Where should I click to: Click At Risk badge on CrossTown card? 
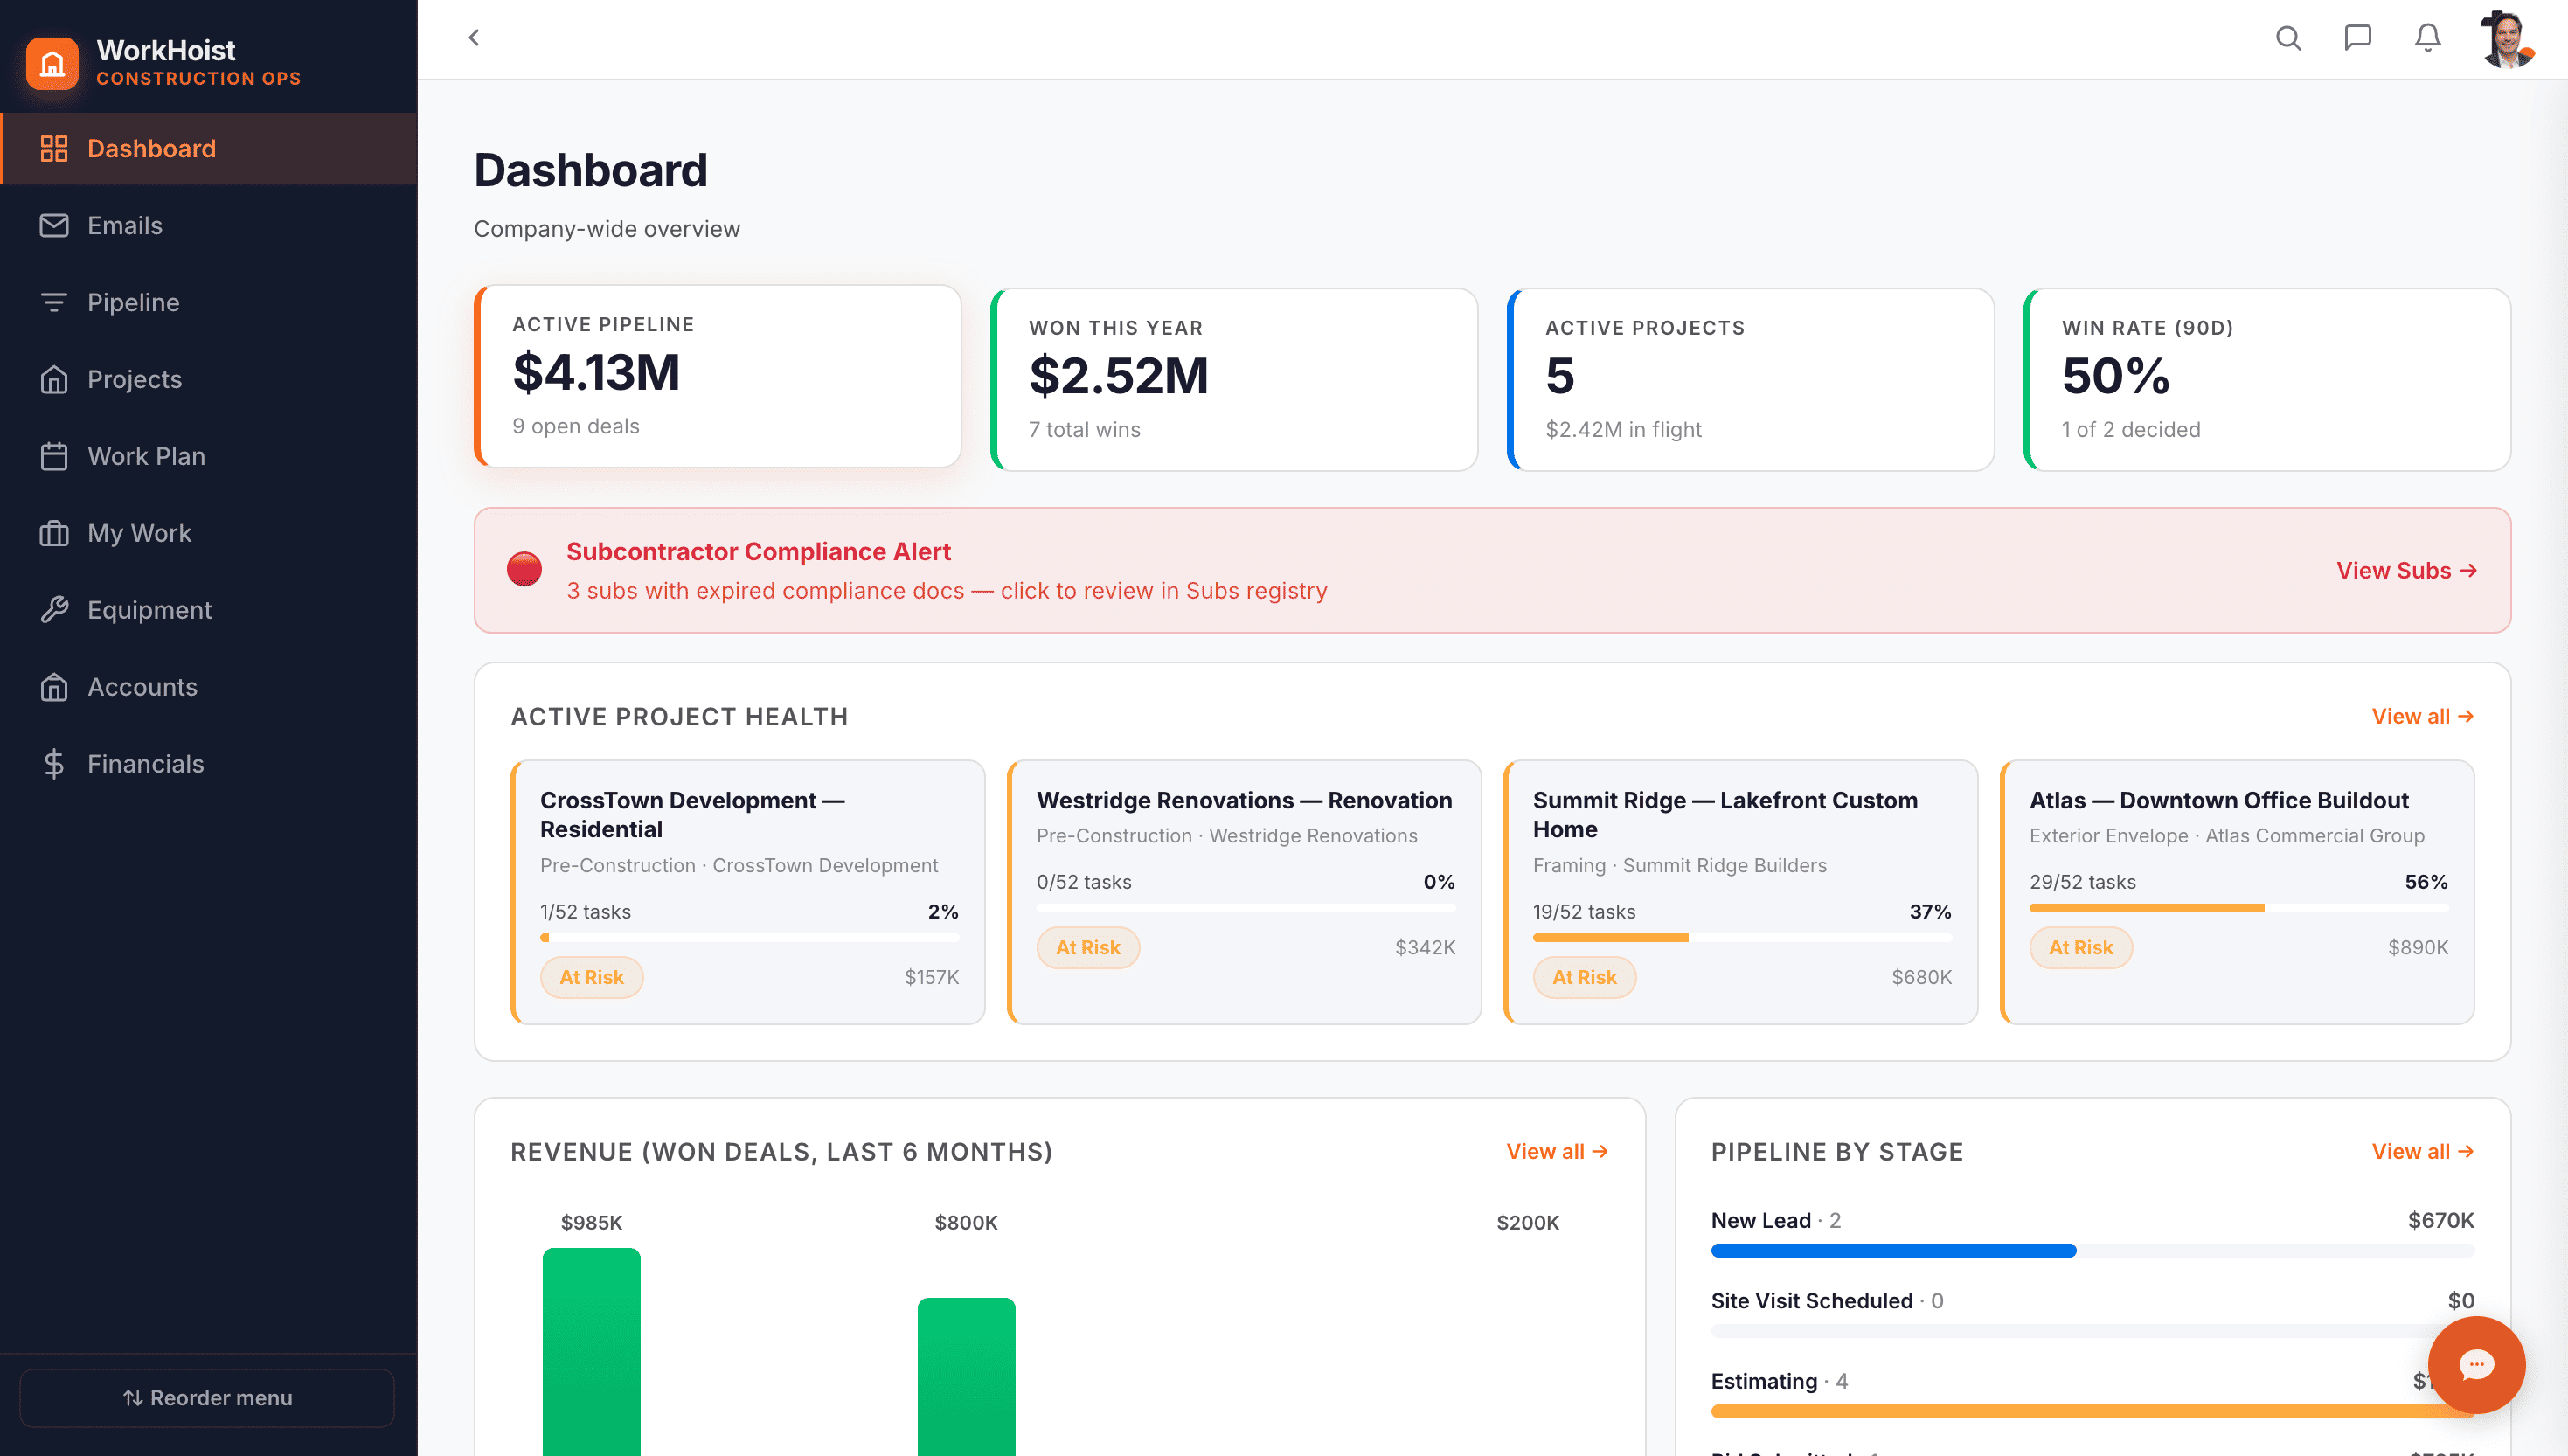point(592,978)
